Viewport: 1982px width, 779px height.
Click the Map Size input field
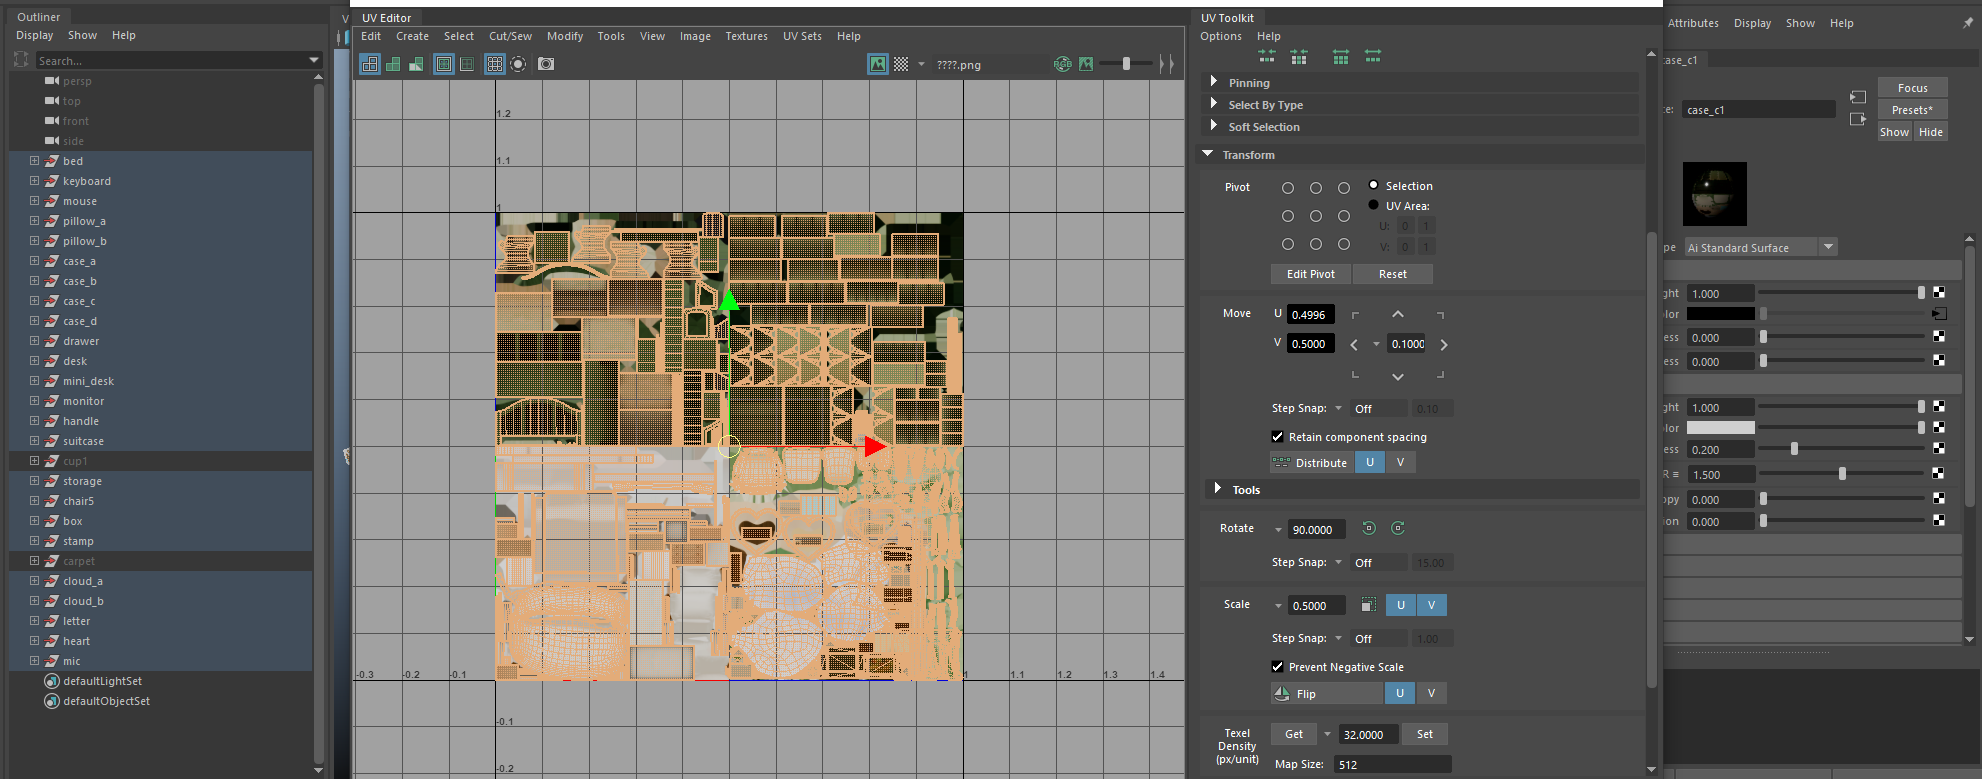coord(1392,765)
